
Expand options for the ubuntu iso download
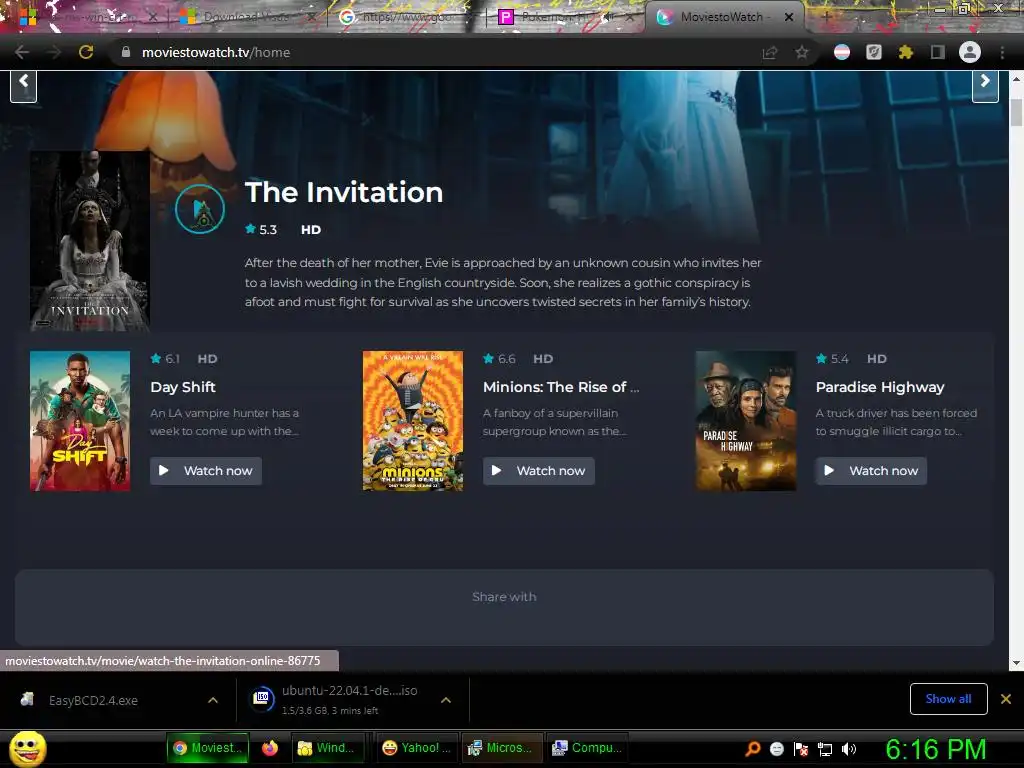446,700
